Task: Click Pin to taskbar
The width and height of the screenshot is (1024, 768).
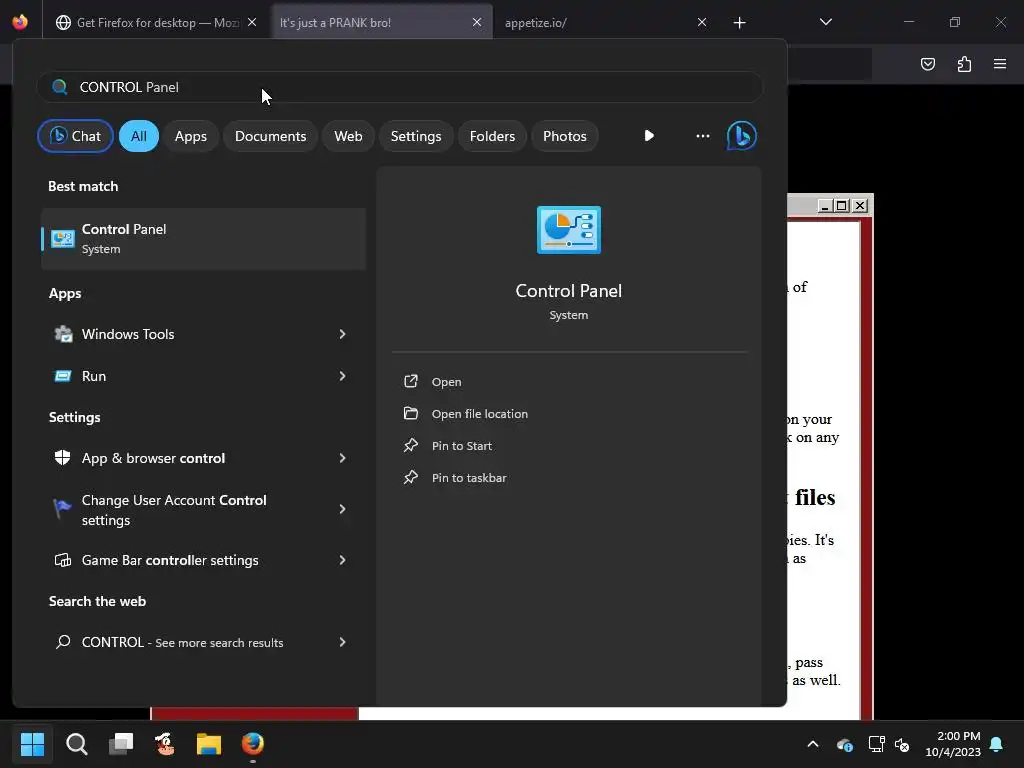Action: click(x=469, y=478)
